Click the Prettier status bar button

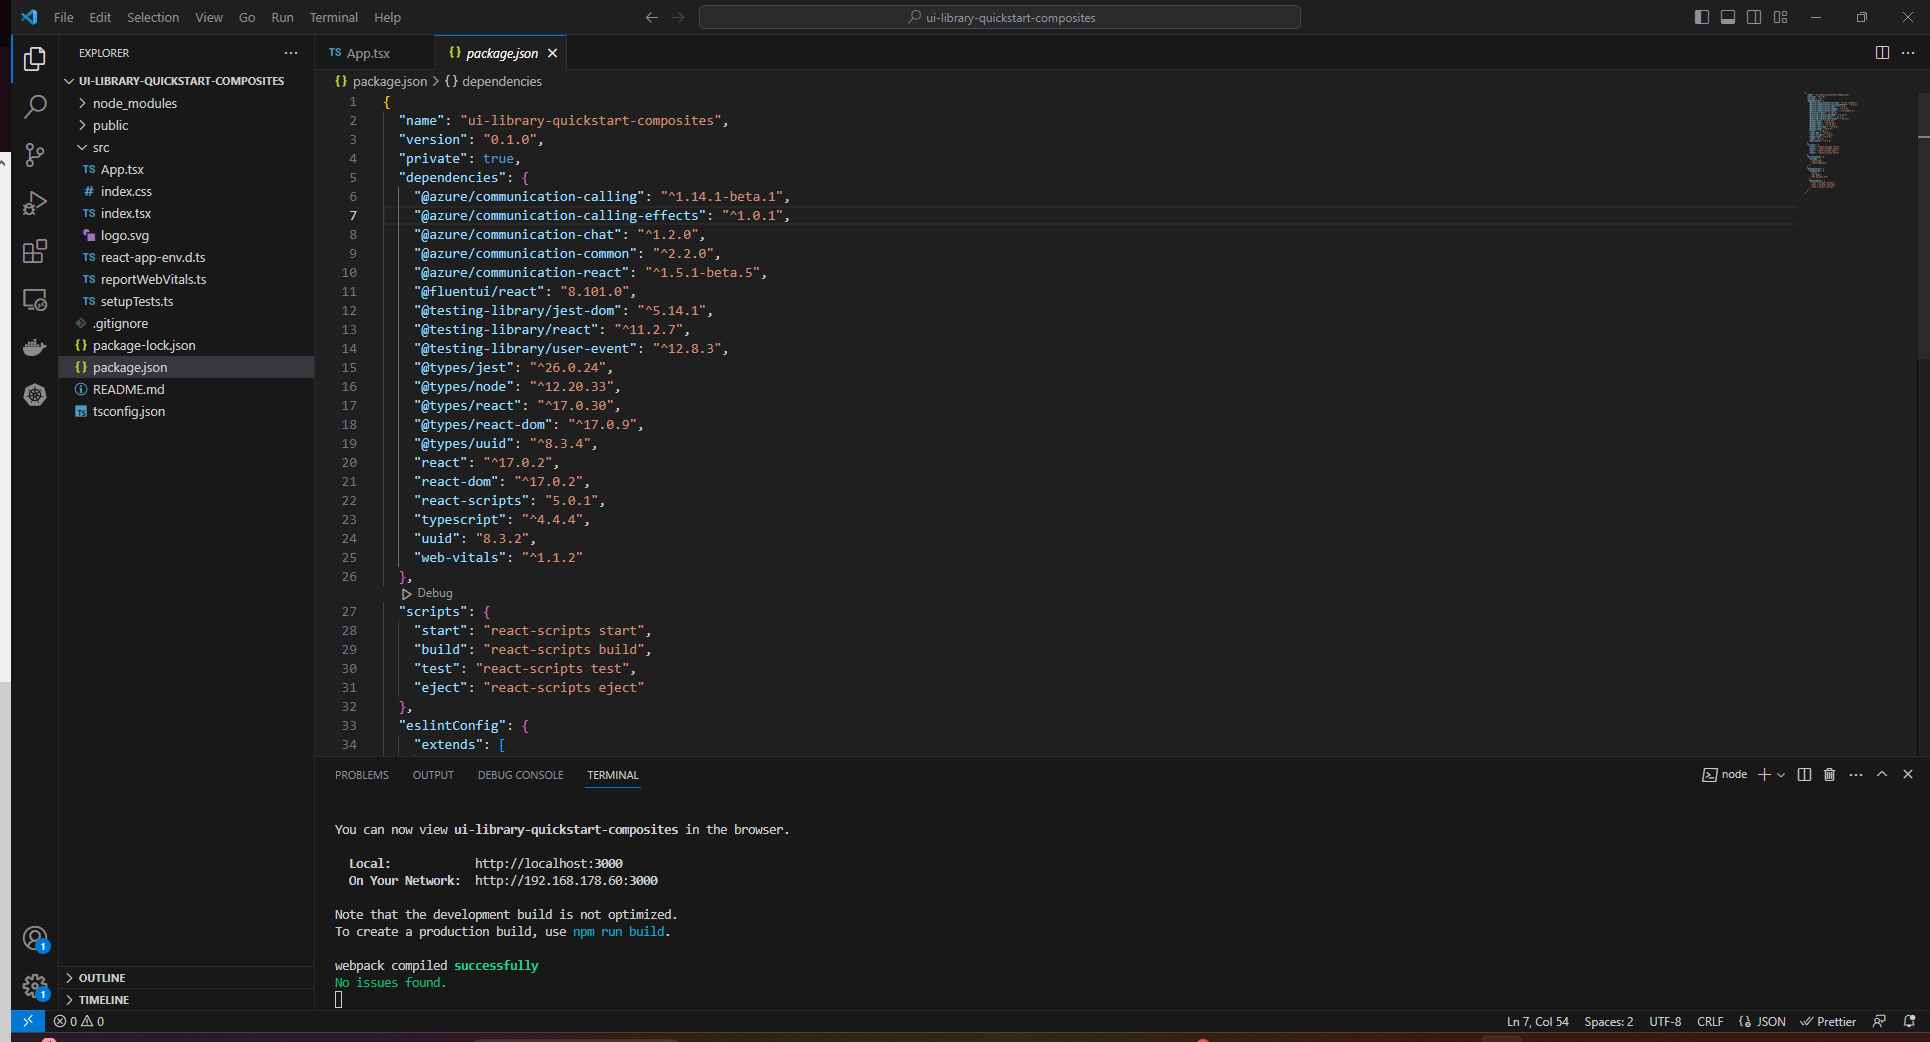point(1828,1021)
